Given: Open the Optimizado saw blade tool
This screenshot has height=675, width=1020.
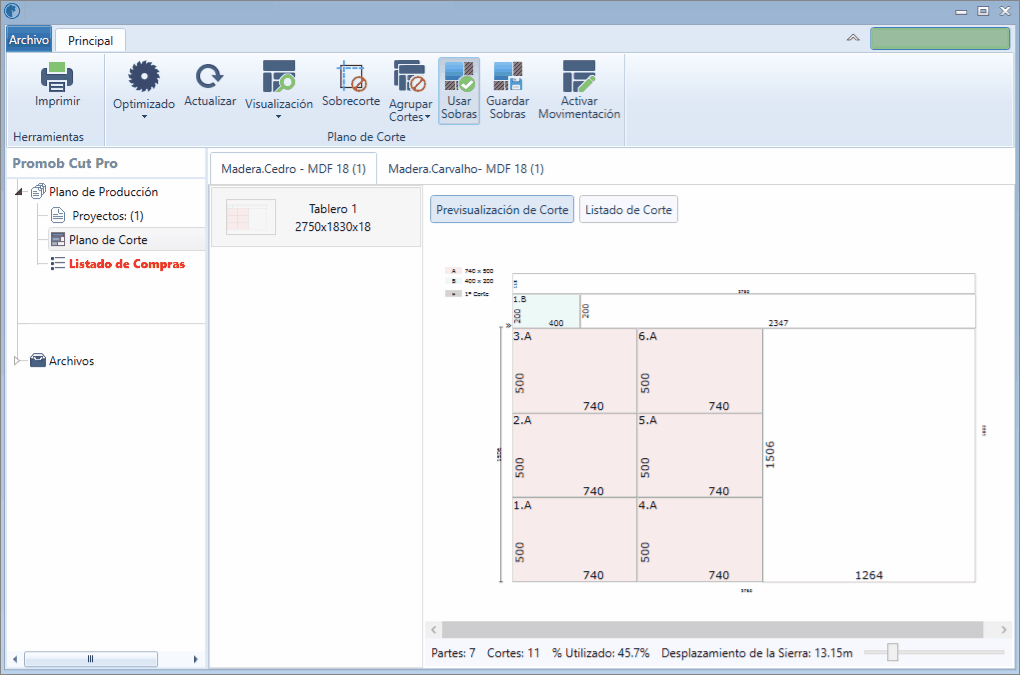Looking at the screenshot, I should click(x=144, y=77).
